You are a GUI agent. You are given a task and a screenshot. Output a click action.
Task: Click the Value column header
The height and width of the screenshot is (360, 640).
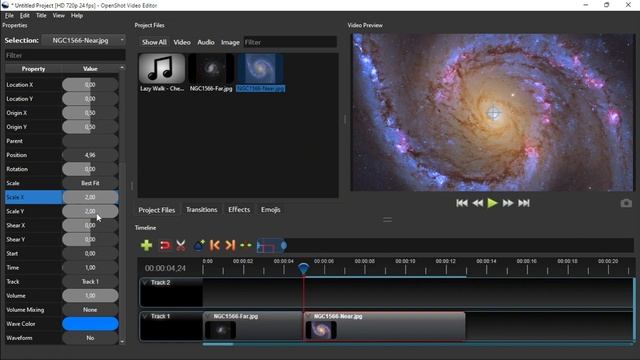point(90,69)
